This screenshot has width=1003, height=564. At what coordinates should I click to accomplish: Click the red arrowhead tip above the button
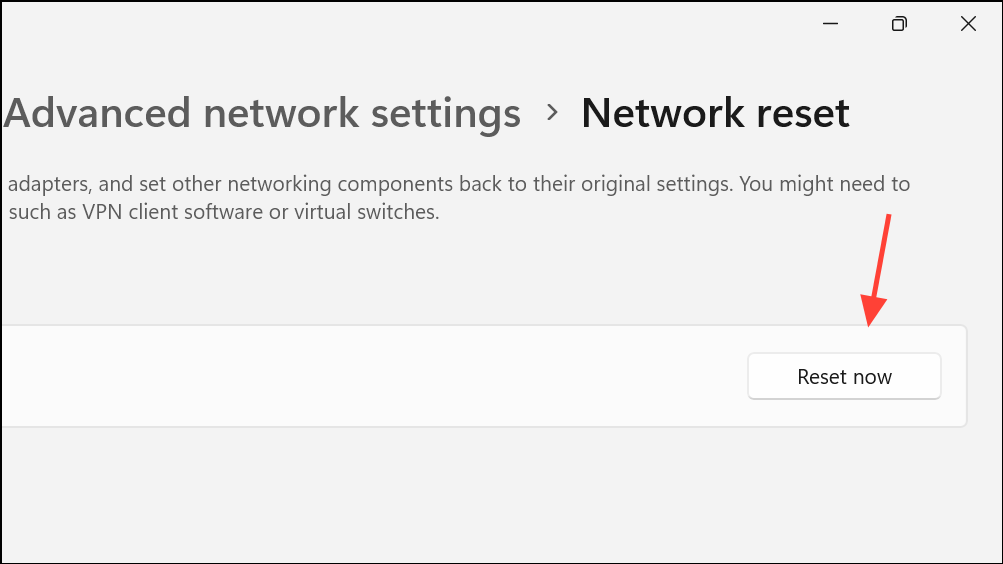point(870,322)
